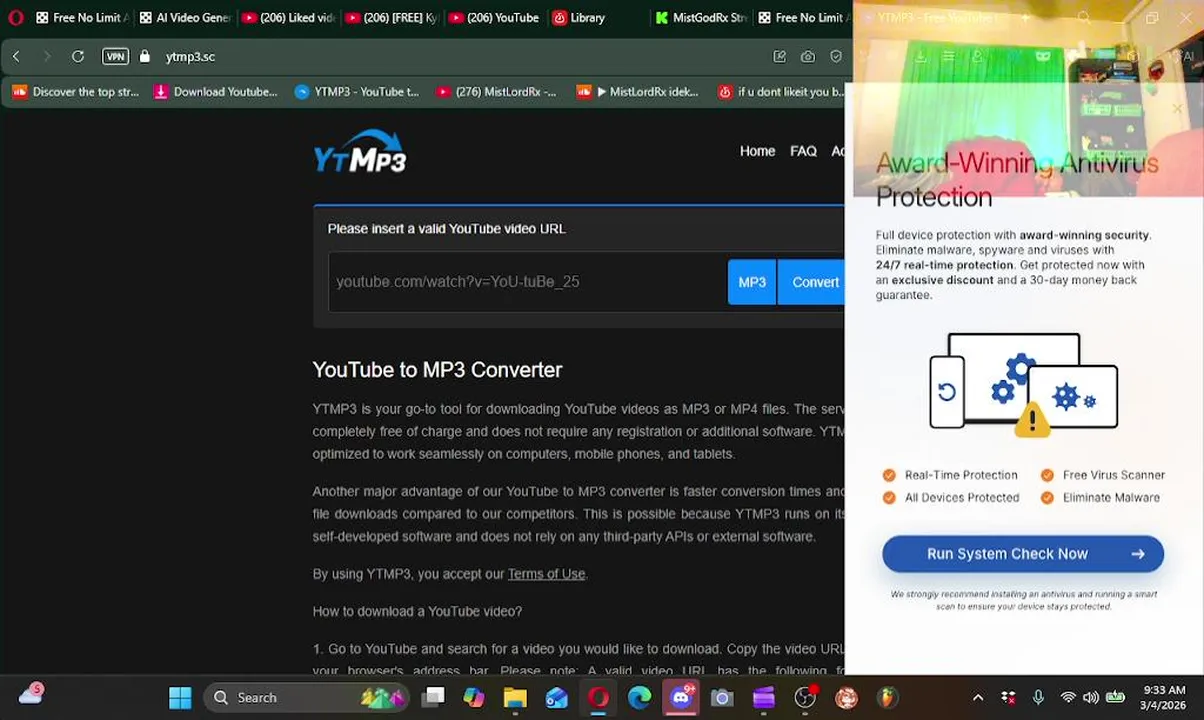Image resolution: width=1204 pixels, height=720 pixels.
Task: Open OBS Studio from taskbar
Action: point(805,698)
